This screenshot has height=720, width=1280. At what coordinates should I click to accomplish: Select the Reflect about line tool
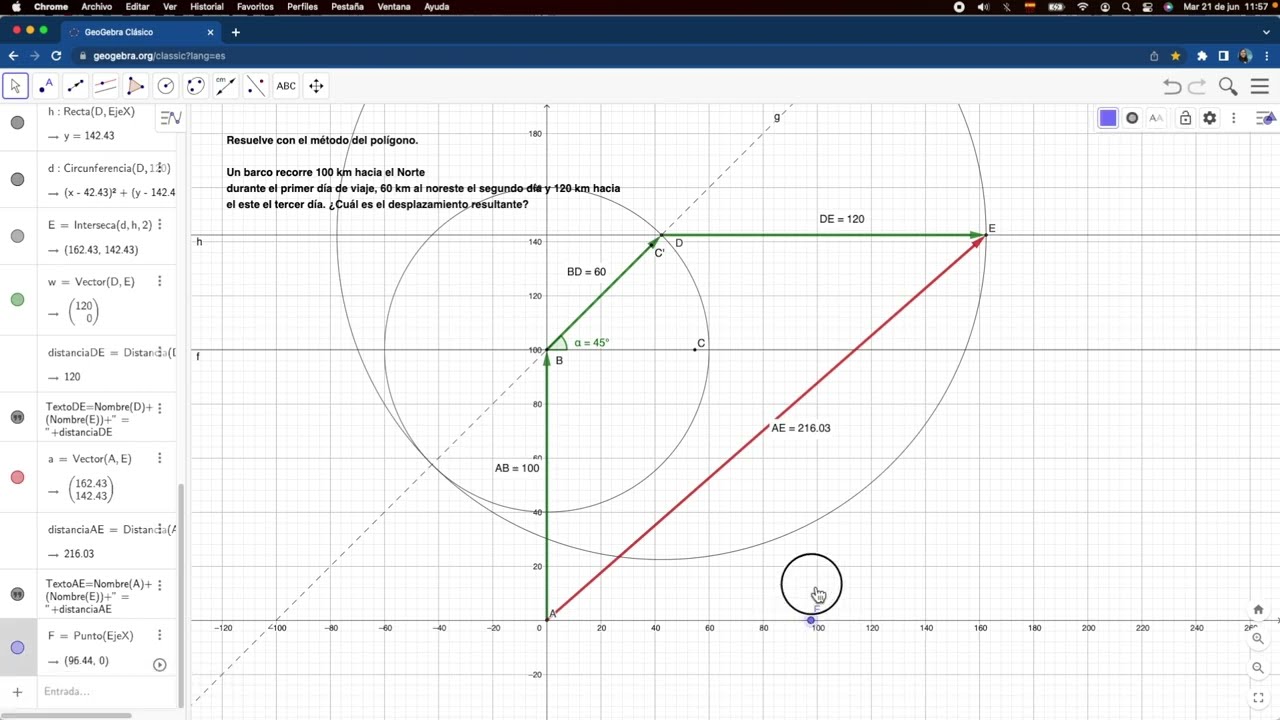click(256, 86)
